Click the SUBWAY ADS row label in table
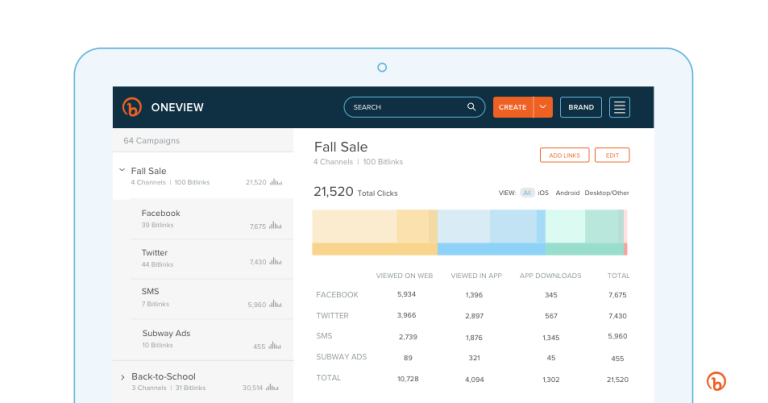Screen dimensions: 768x403 pos(341,357)
